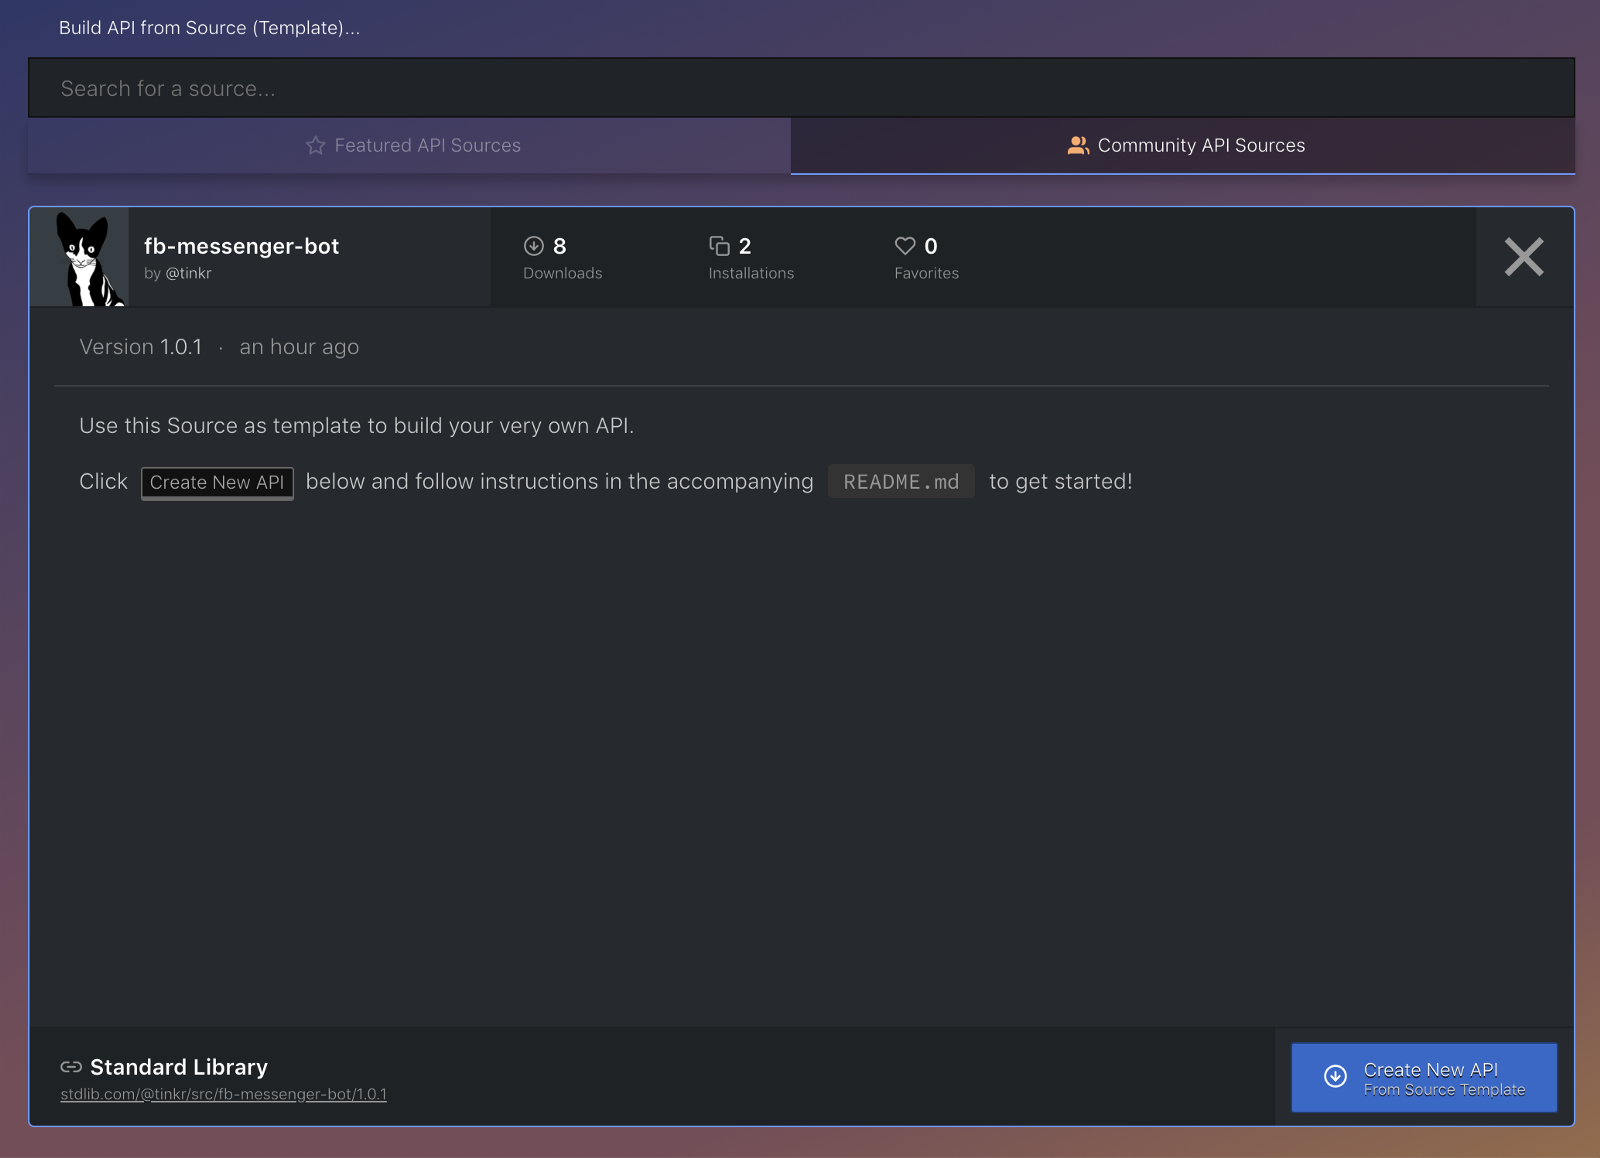Click the README.md code label
This screenshot has height=1158, width=1600.
pos(901,482)
